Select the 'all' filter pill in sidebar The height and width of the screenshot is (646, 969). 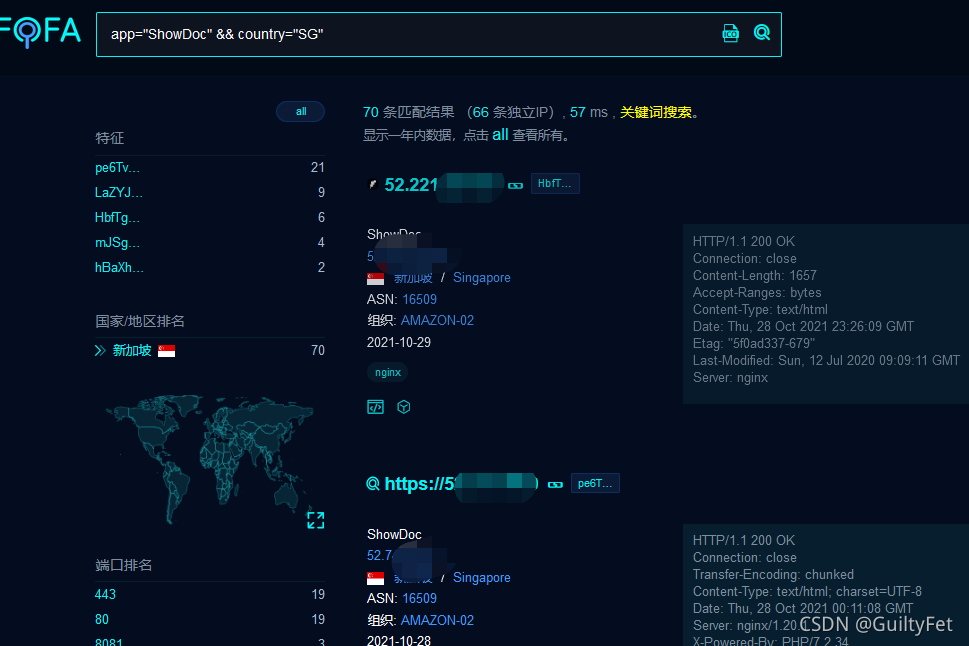[301, 111]
